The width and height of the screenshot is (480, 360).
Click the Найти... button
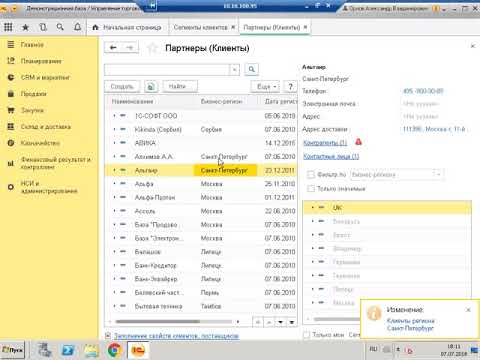pos(180,87)
